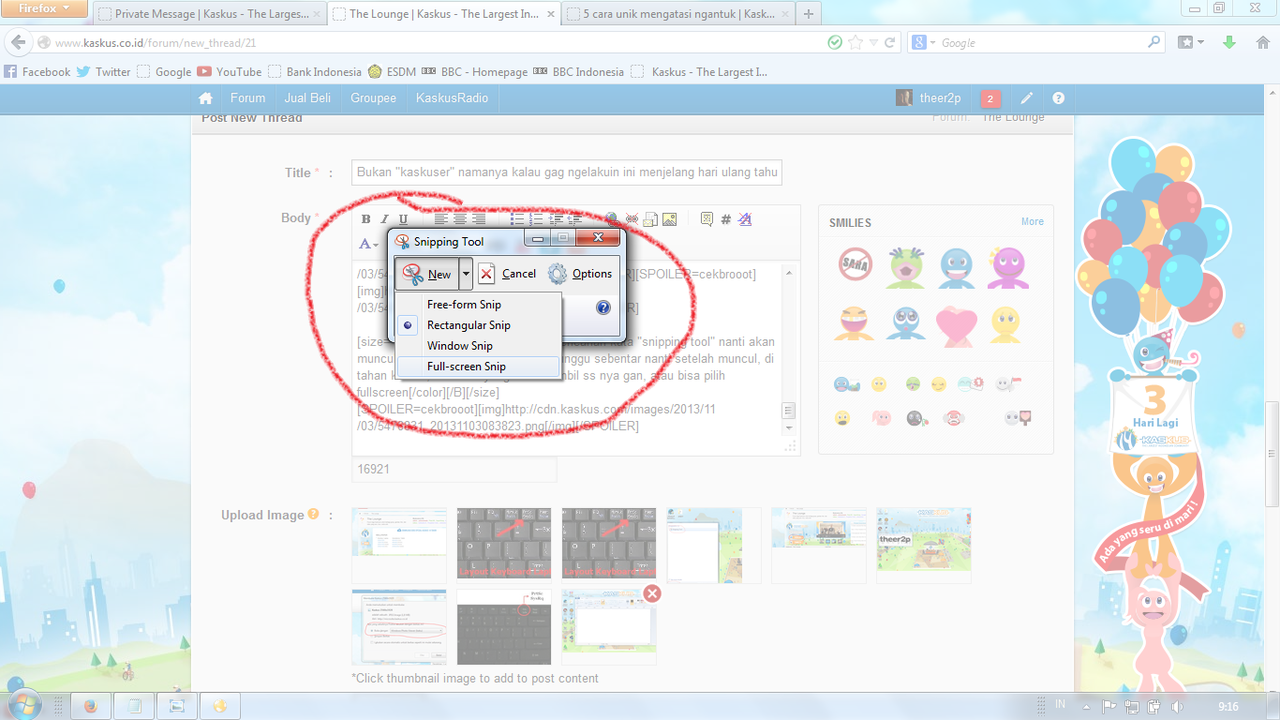Click the body text area scrollbar thumb
Screen dimensions: 1280x720
pyautogui.click(x=788, y=411)
